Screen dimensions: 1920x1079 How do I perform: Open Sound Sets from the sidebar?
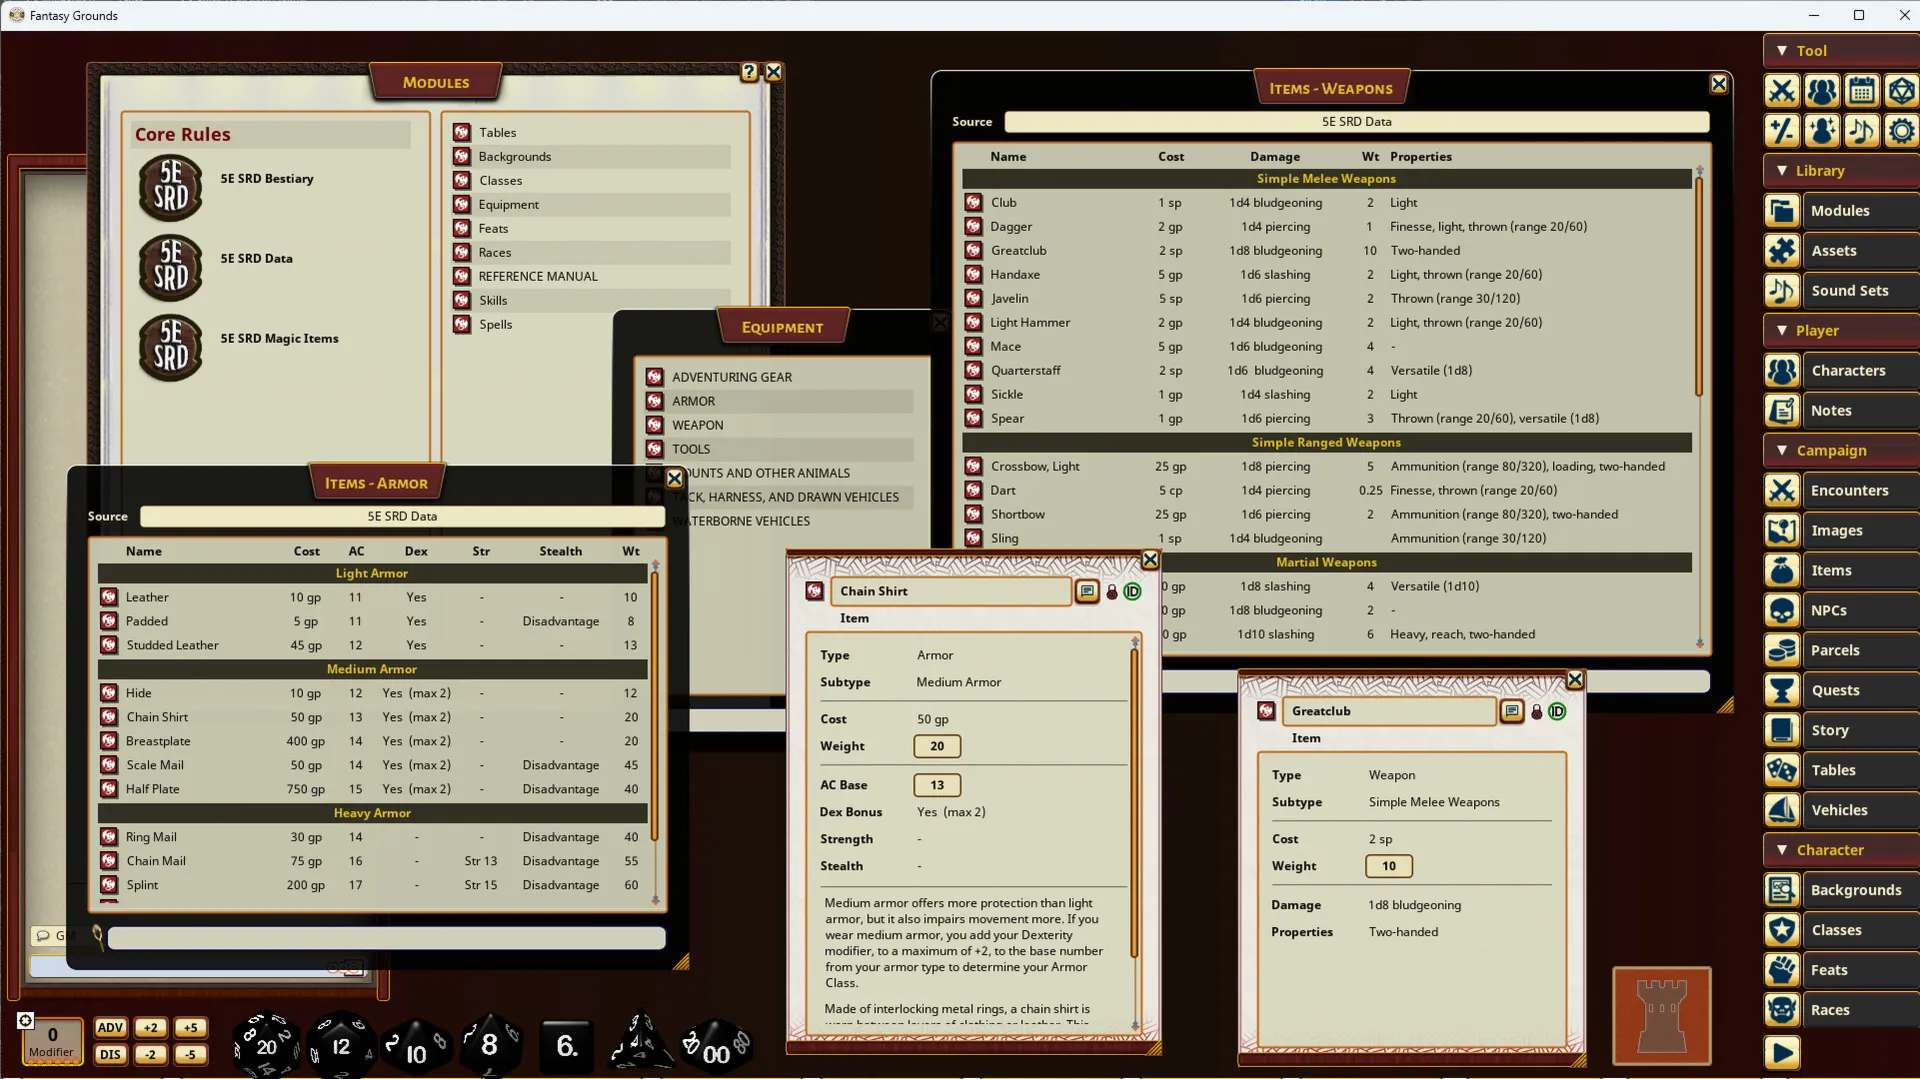1841,291
